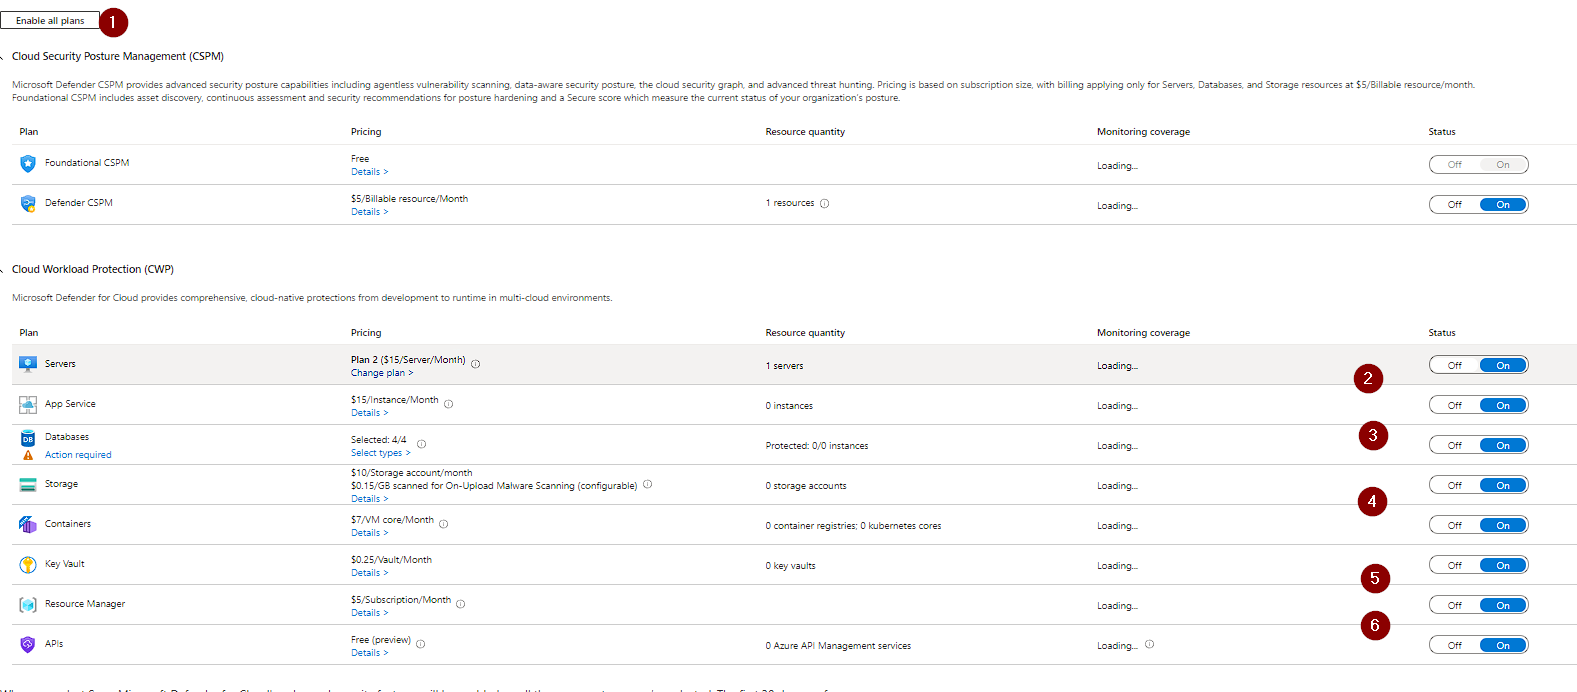Screen dimensions: 1577x692
Task: Turn the Databases plan Off
Action: [x=1455, y=445]
